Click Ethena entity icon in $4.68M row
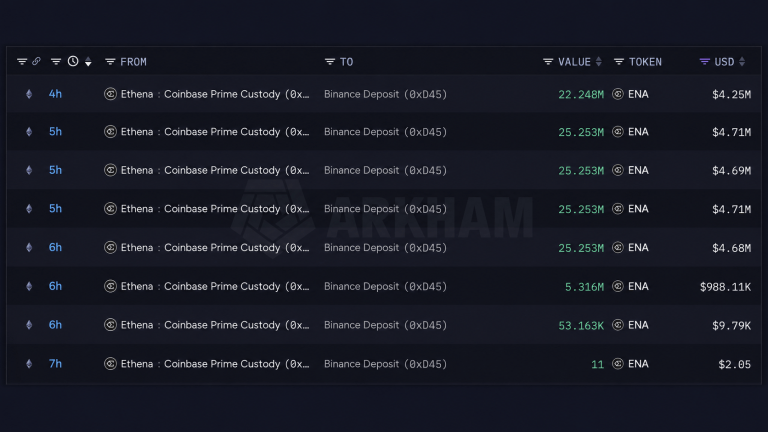The image size is (768, 432). click(x=110, y=248)
